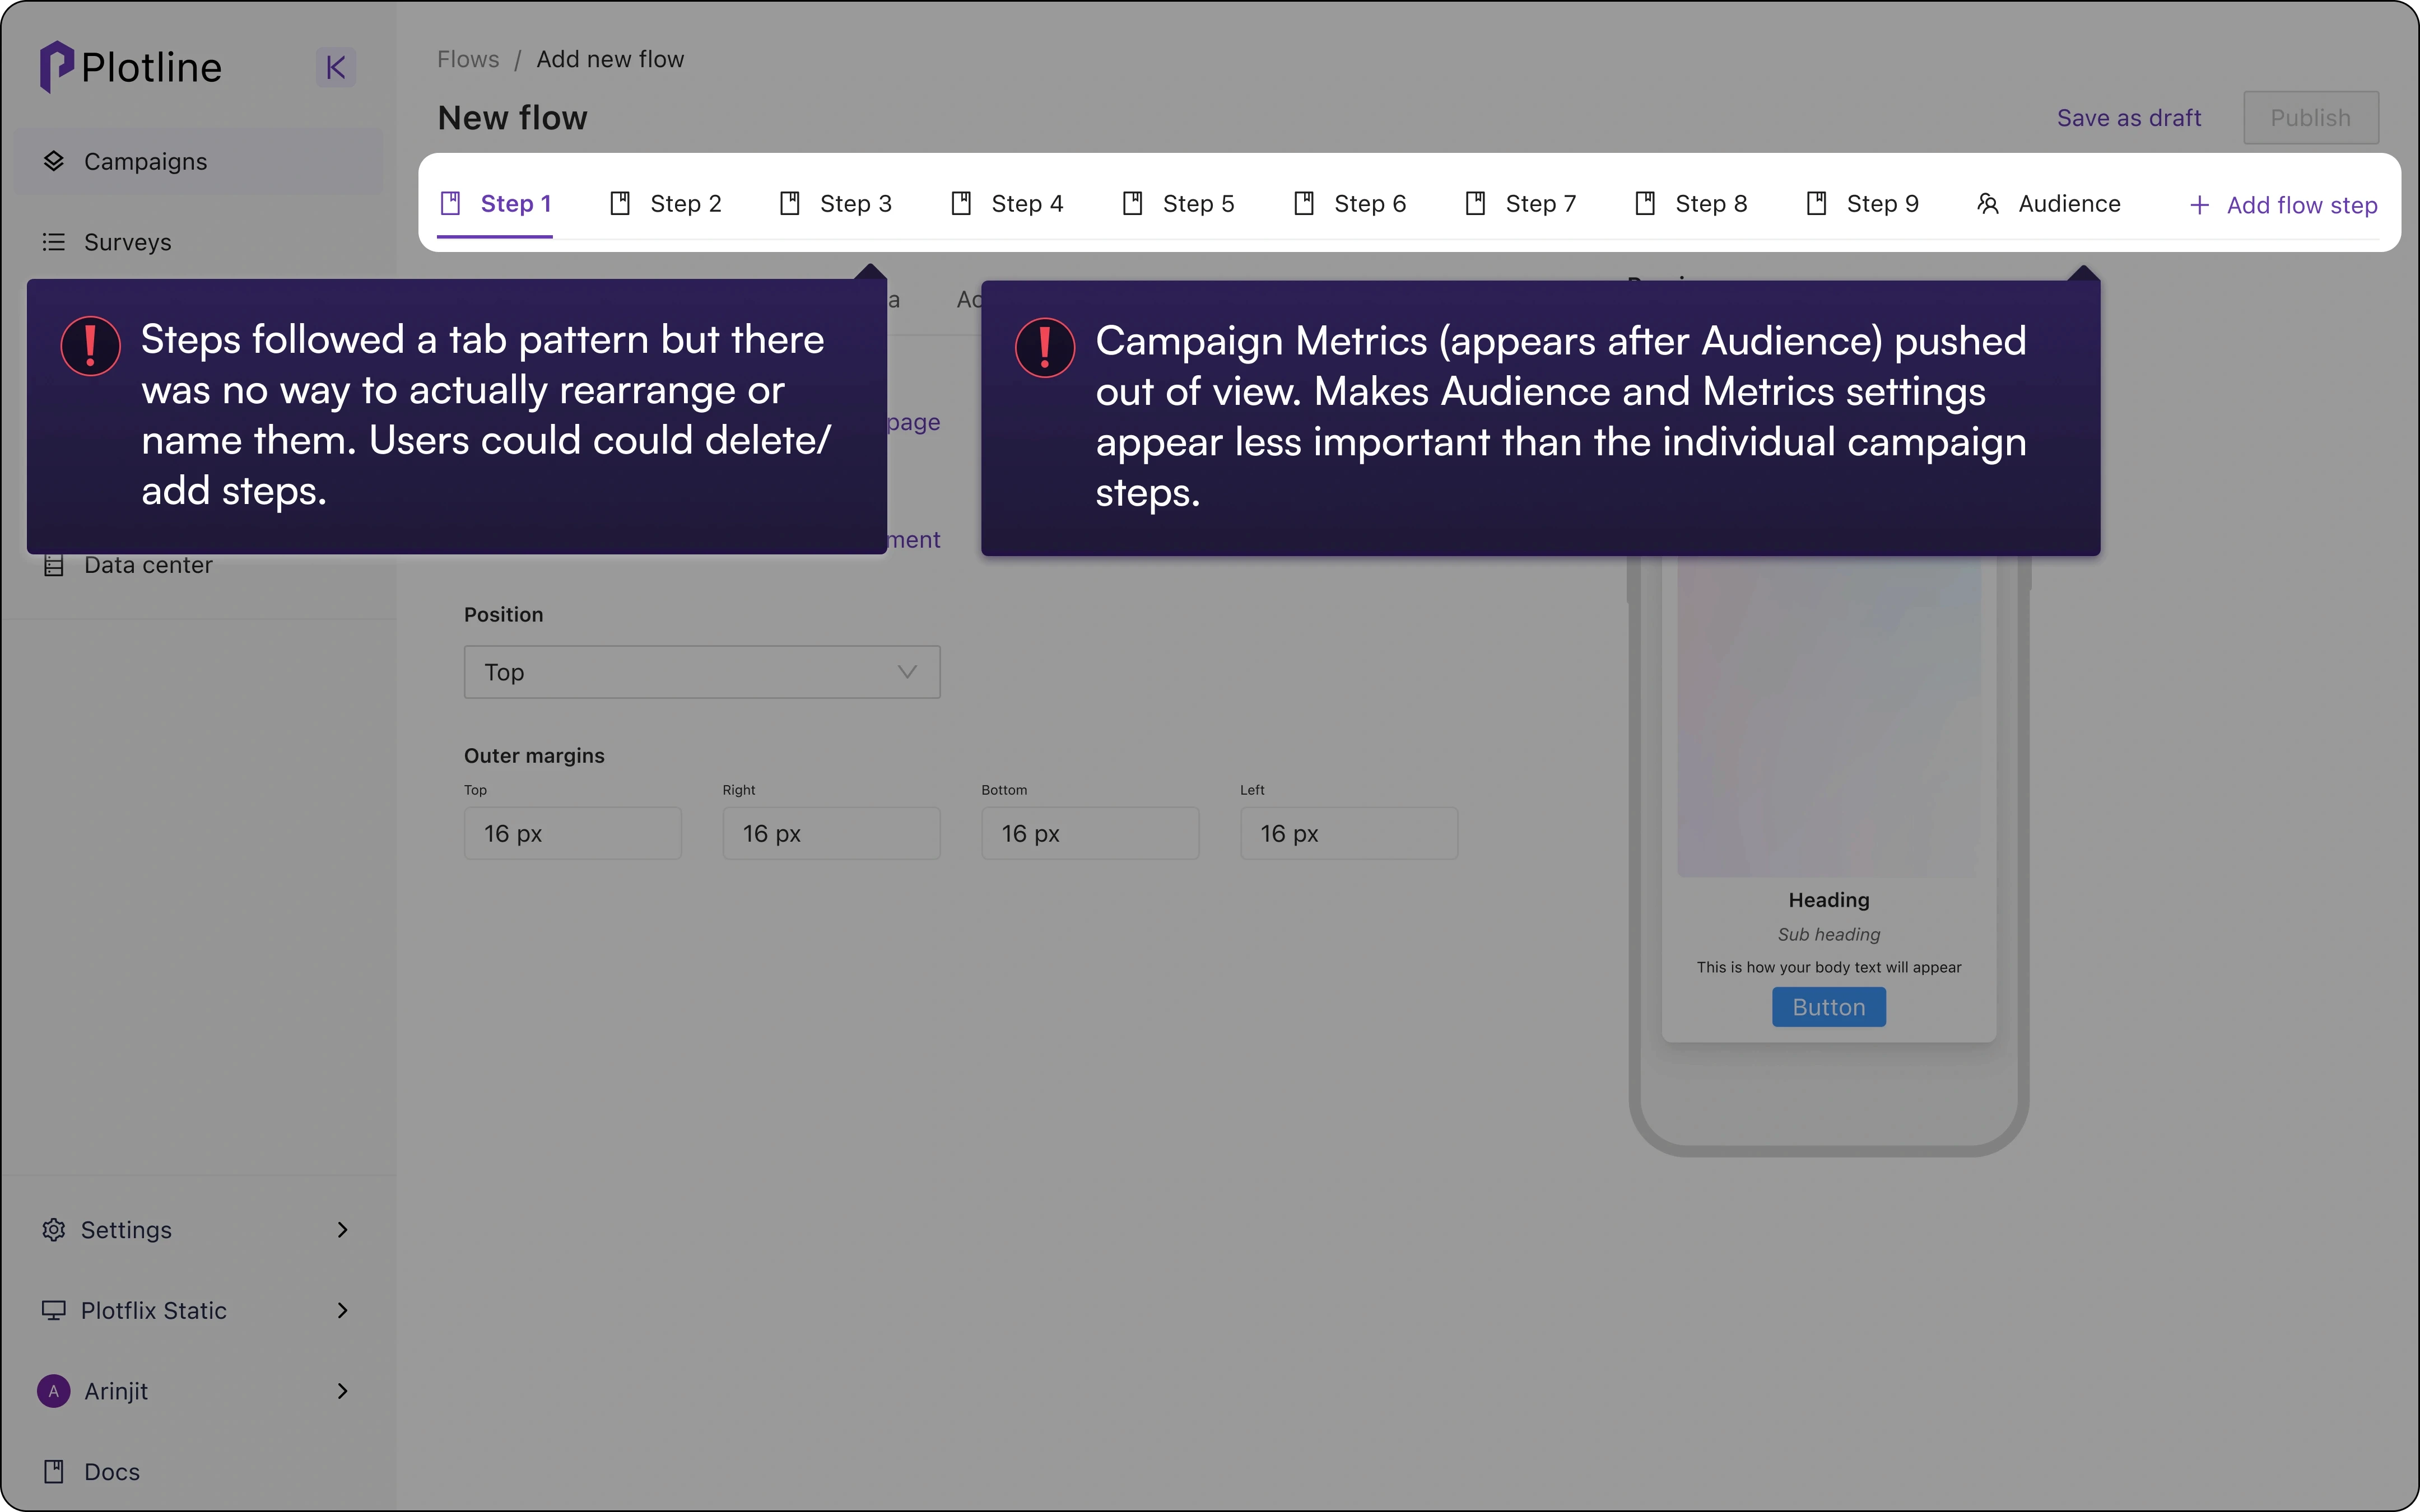Viewport: 2420px width, 1512px height.
Task: Open Data center in sidebar
Action: pyautogui.click(x=148, y=566)
